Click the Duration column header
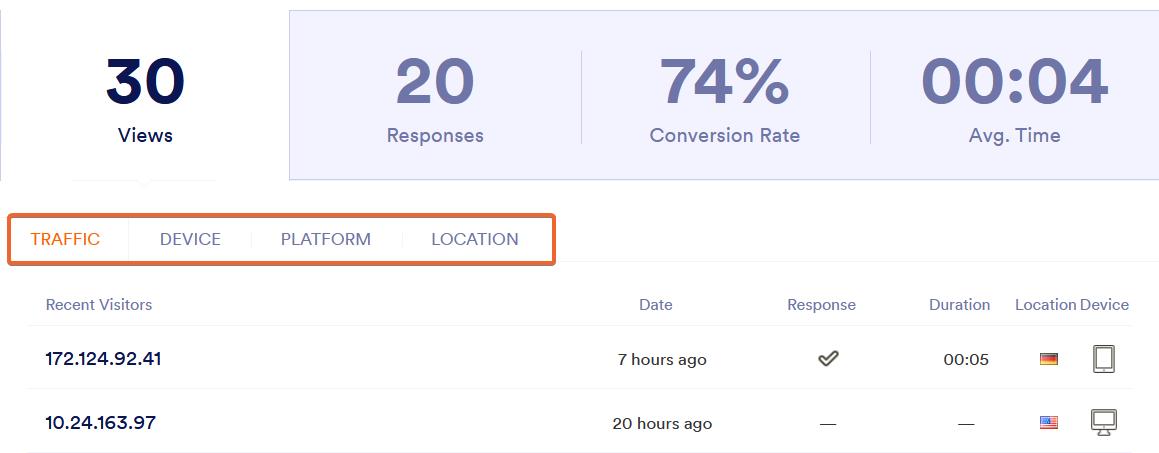 (959, 305)
